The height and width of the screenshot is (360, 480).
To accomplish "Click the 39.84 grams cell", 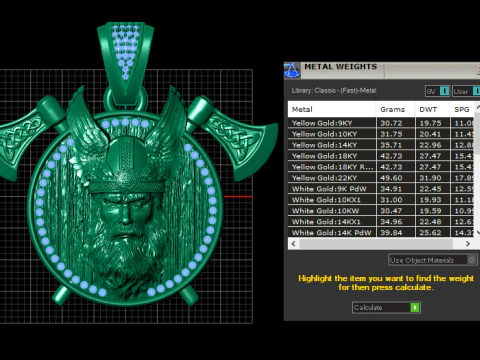I will pyautogui.click(x=396, y=232).
